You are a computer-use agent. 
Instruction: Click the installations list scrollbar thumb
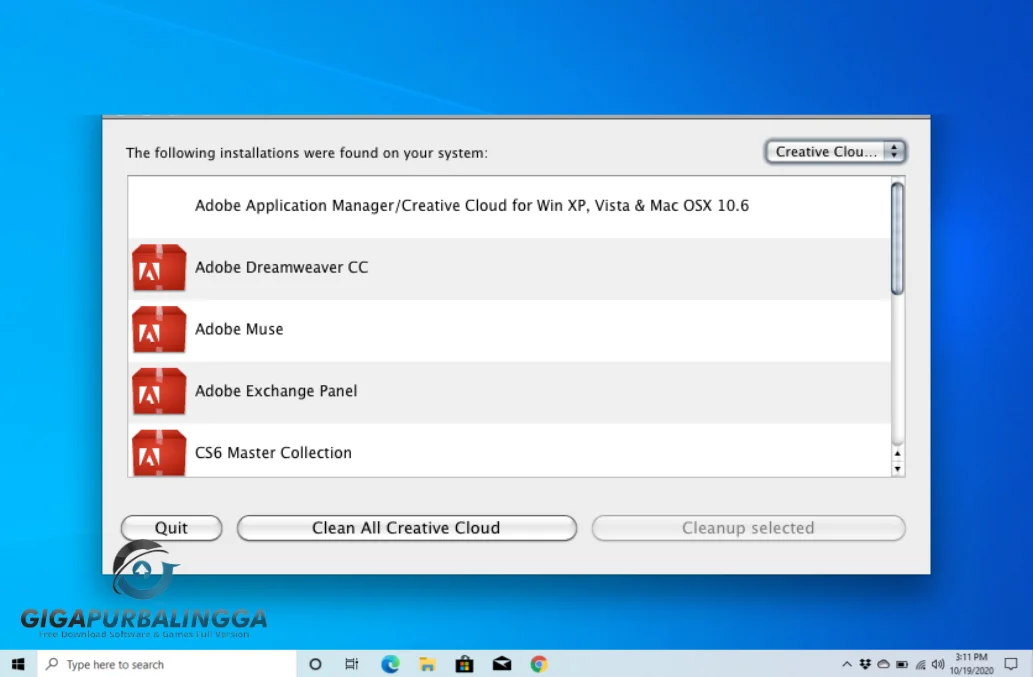(897, 238)
